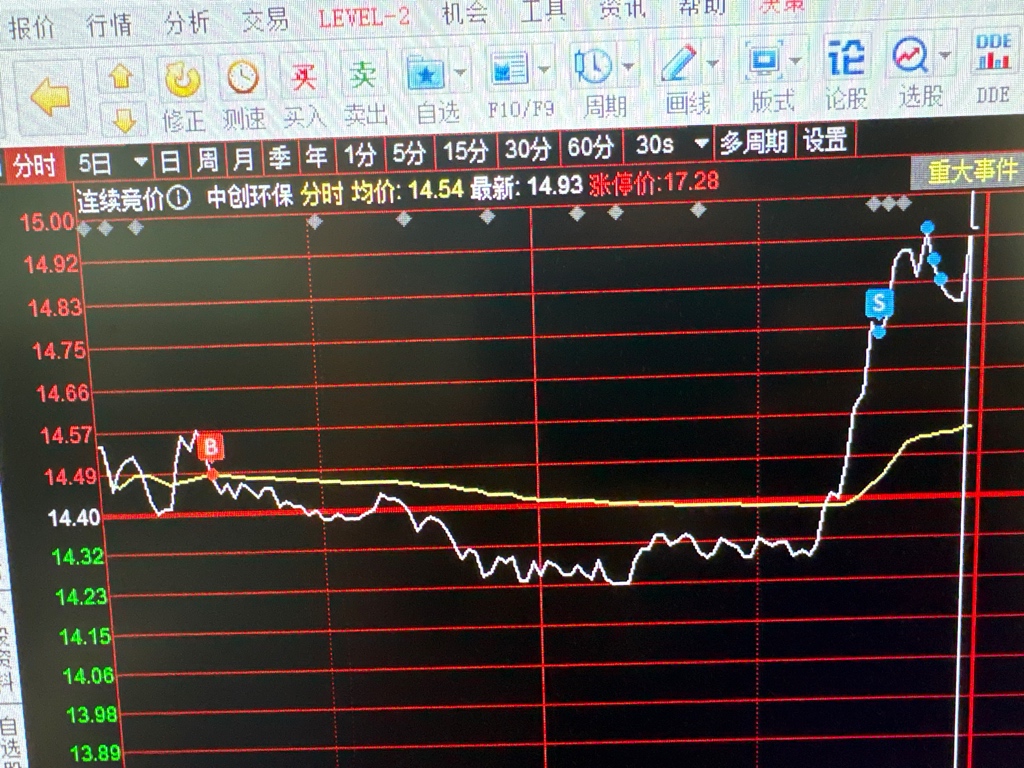1024x768 pixels.
Task: Select the 1分 period tab
Action: pyautogui.click(x=360, y=155)
